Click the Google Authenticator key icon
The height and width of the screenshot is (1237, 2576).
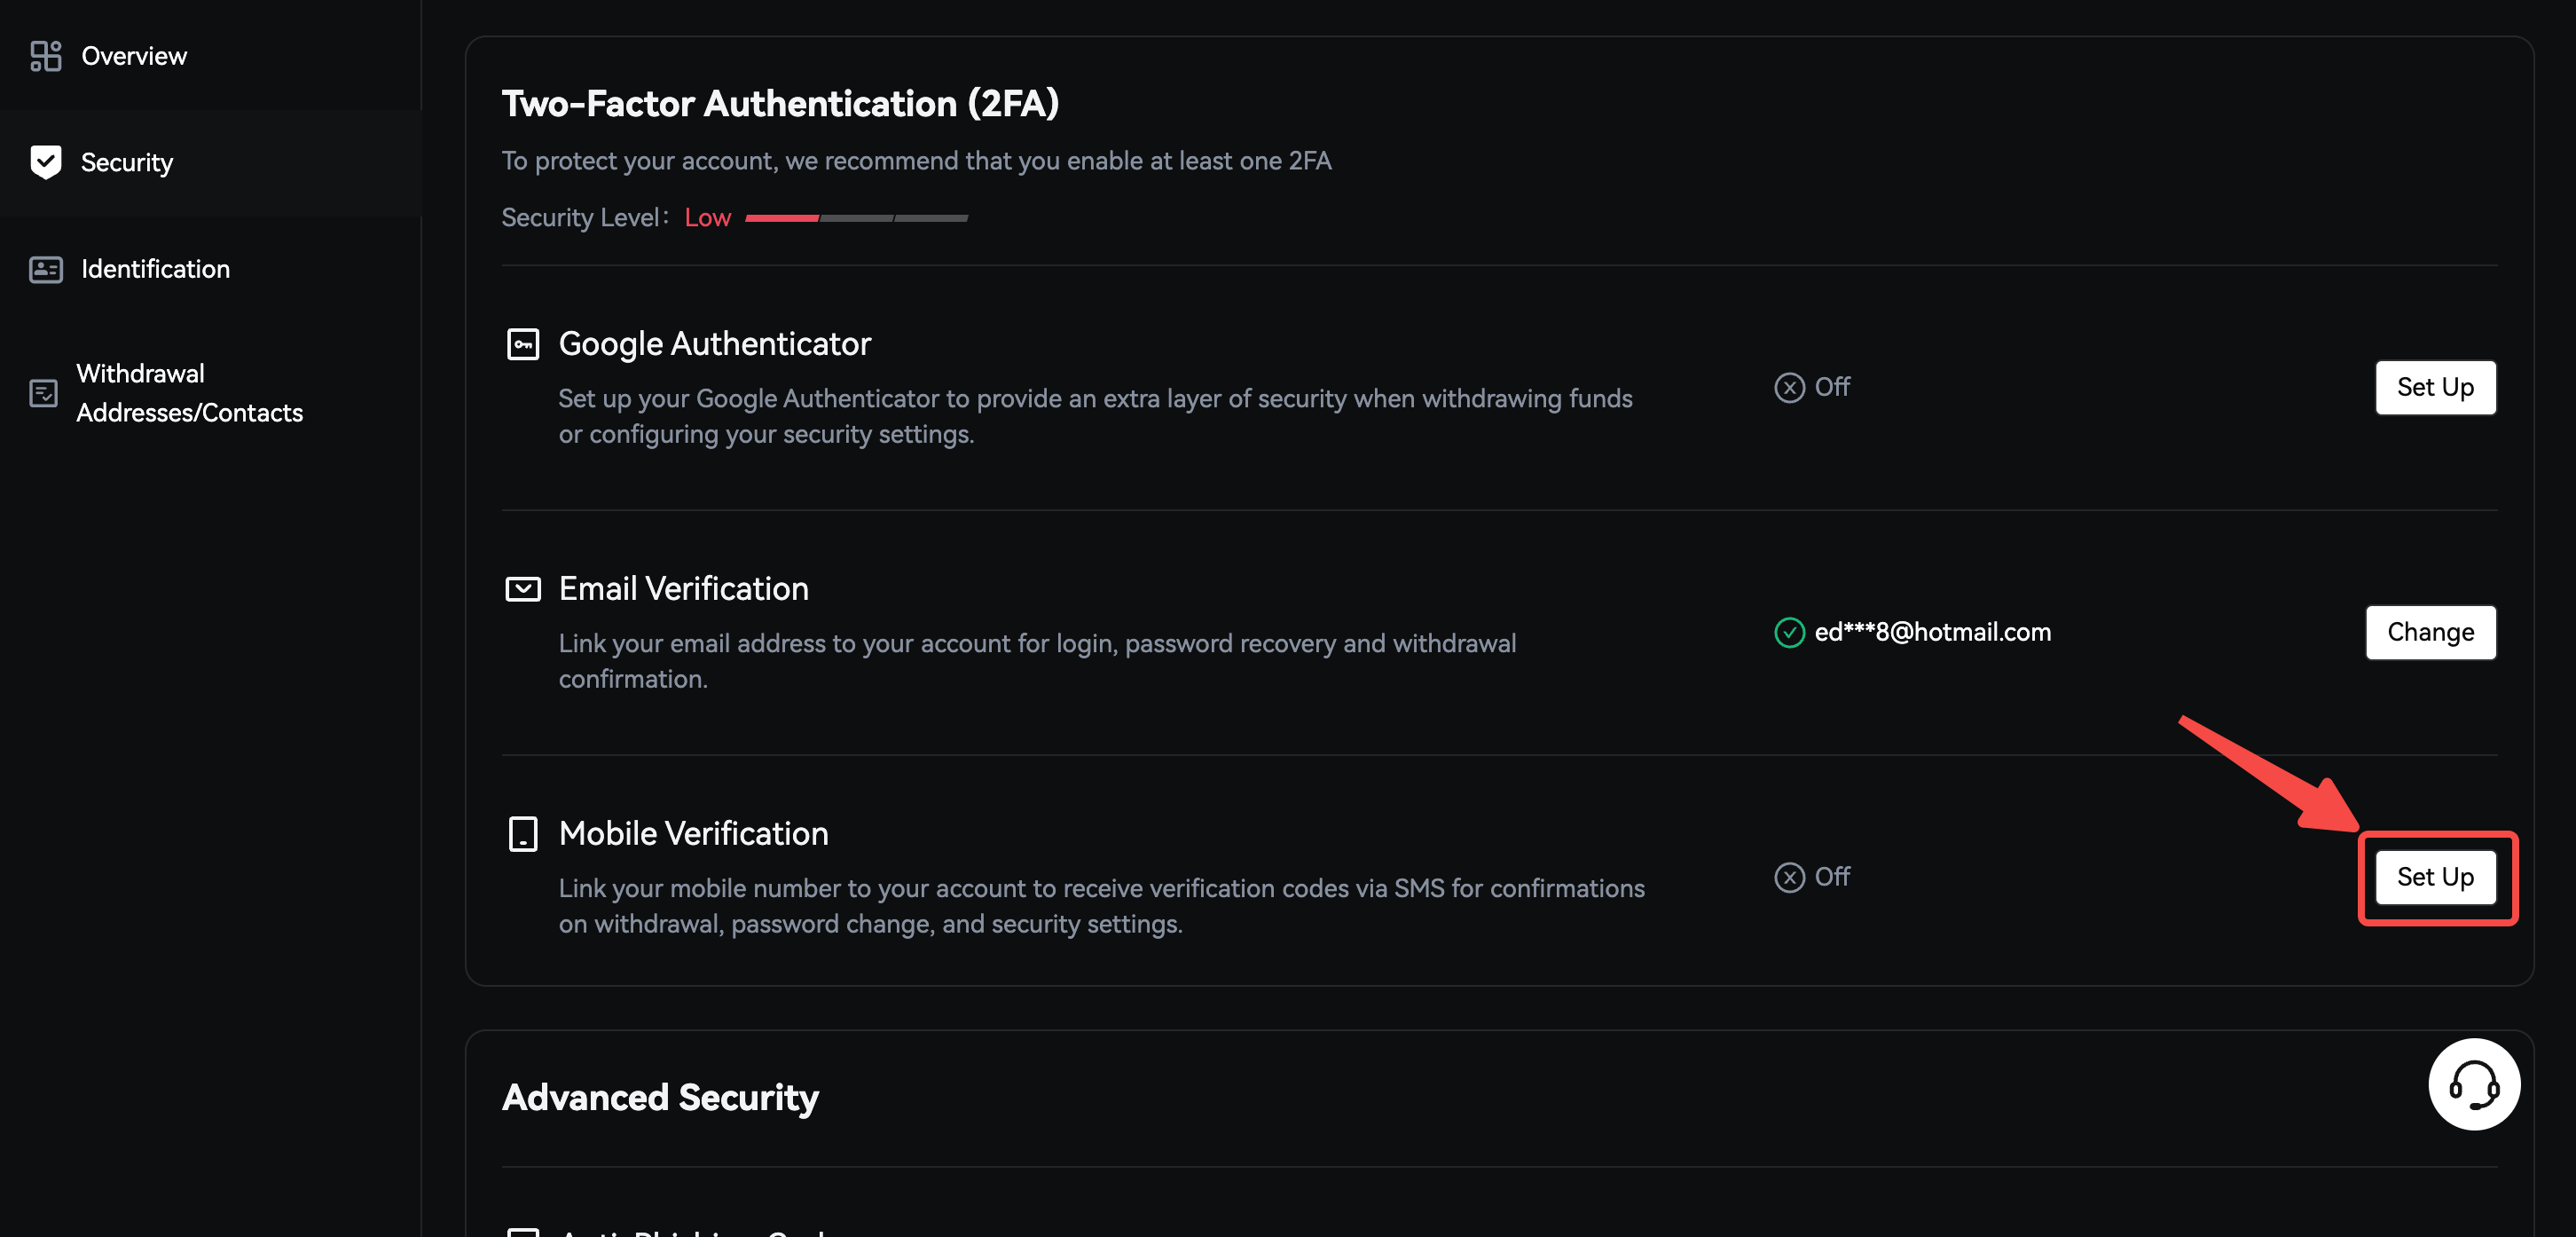pyautogui.click(x=522, y=344)
